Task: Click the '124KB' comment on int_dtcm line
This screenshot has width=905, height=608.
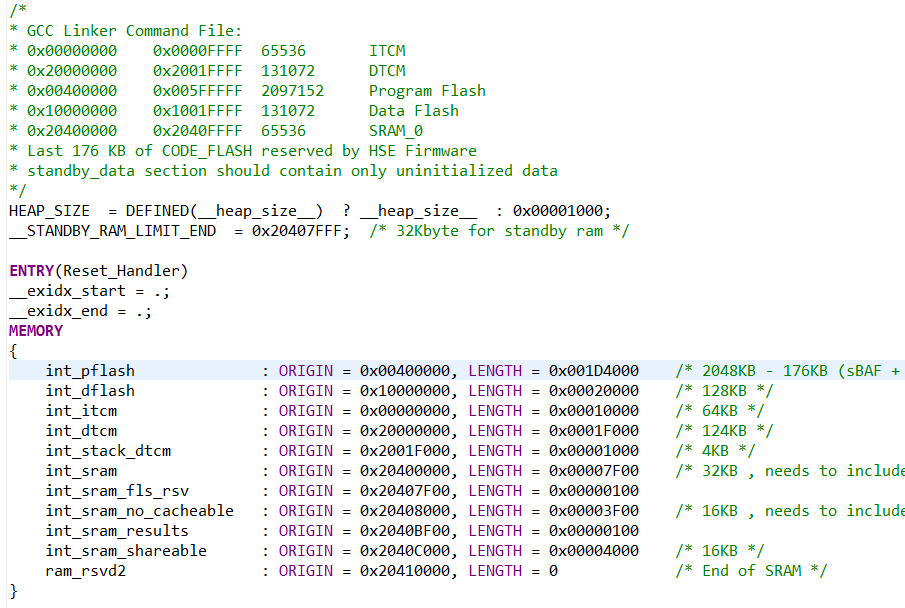Action: (x=724, y=431)
